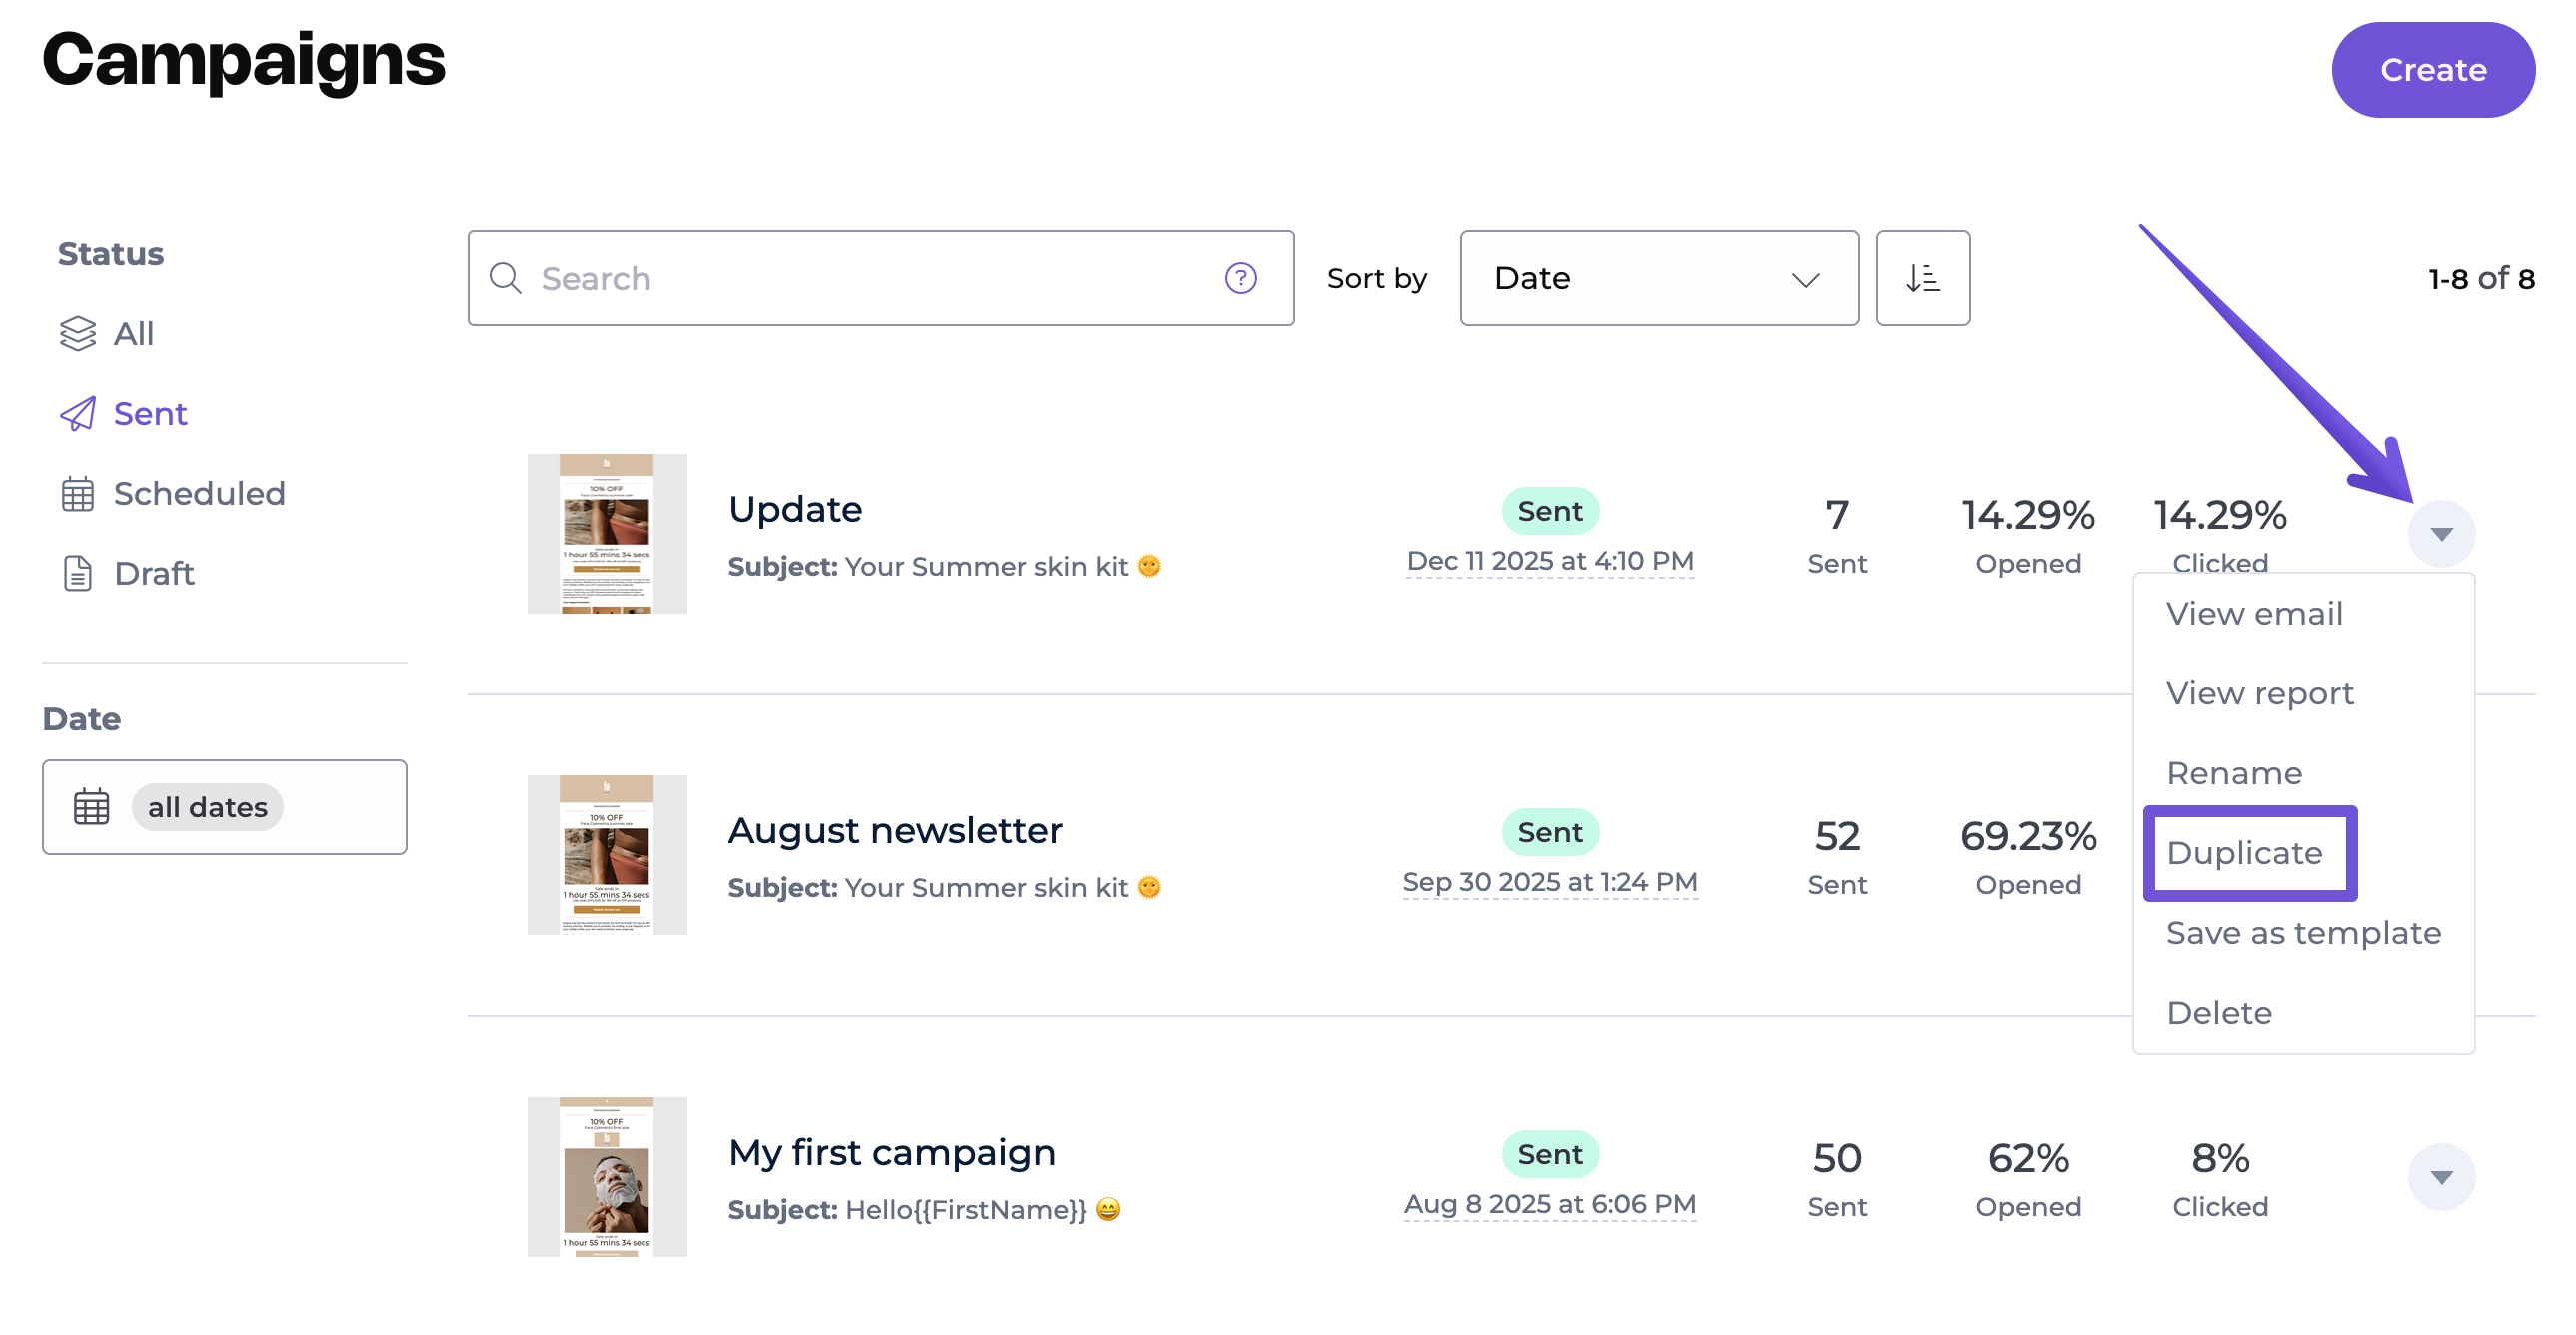Click the search help question mark icon
The width and height of the screenshot is (2576, 1335).
(x=1240, y=278)
